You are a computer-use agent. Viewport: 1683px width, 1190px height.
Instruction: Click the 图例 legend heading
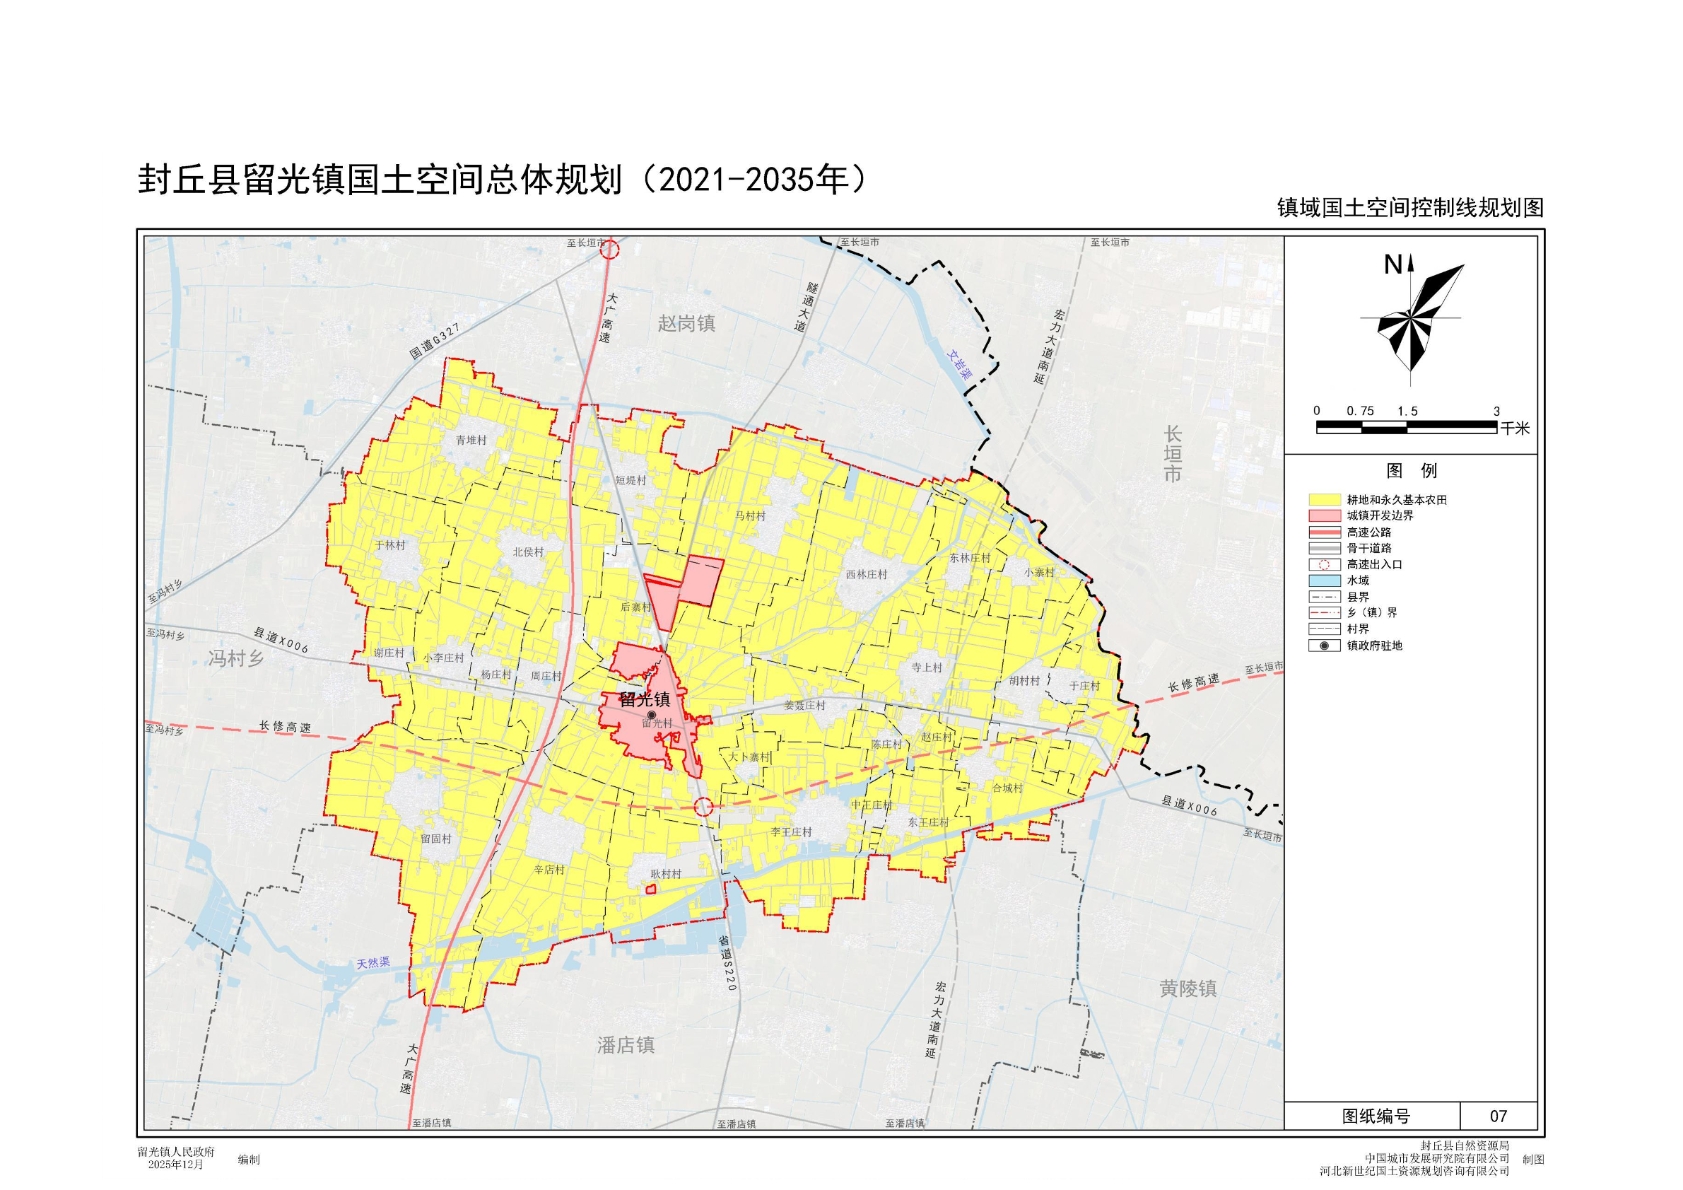click(x=1411, y=471)
